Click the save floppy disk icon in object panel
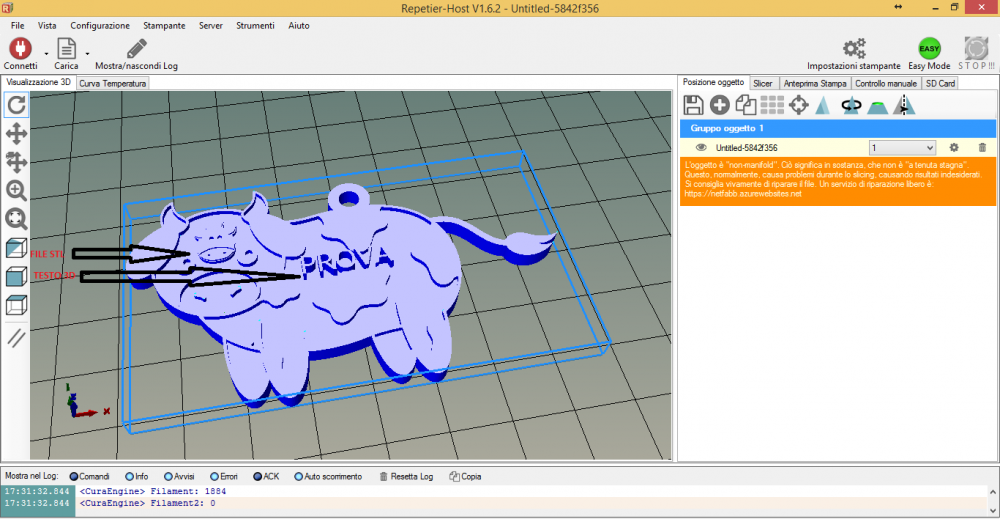Image resolution: width=1000 pixels, height=519 pixels. [x=693, y=105]
